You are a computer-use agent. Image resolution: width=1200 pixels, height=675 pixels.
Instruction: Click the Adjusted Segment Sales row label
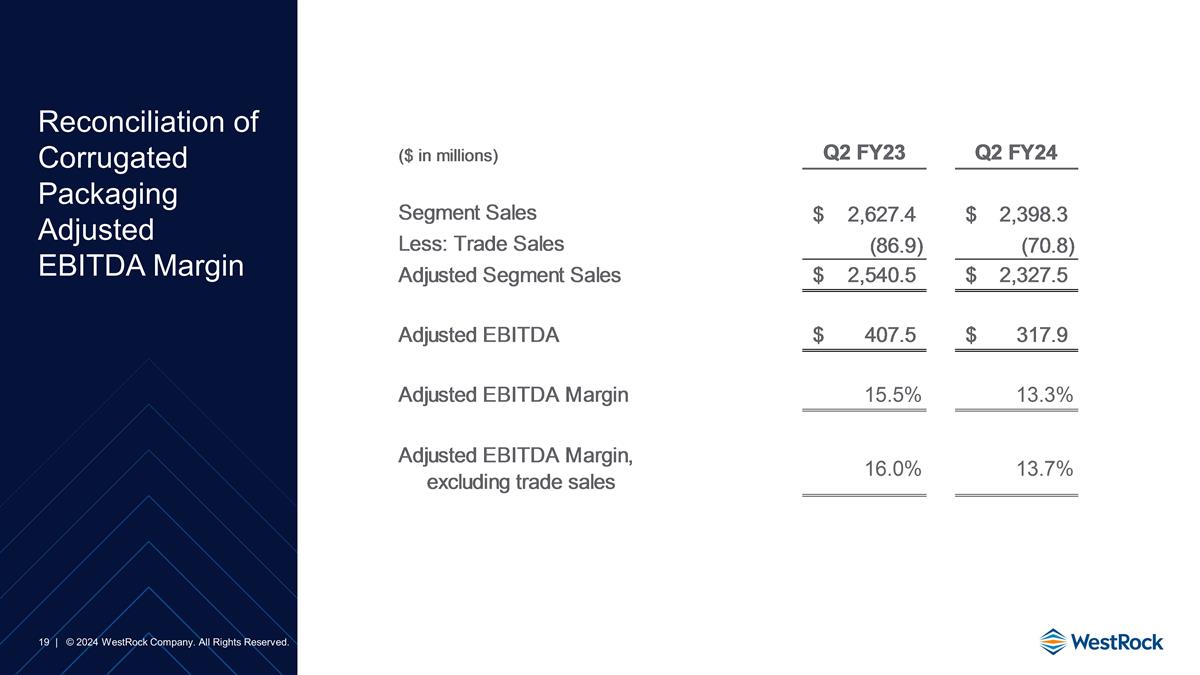[x=509, y=275]
